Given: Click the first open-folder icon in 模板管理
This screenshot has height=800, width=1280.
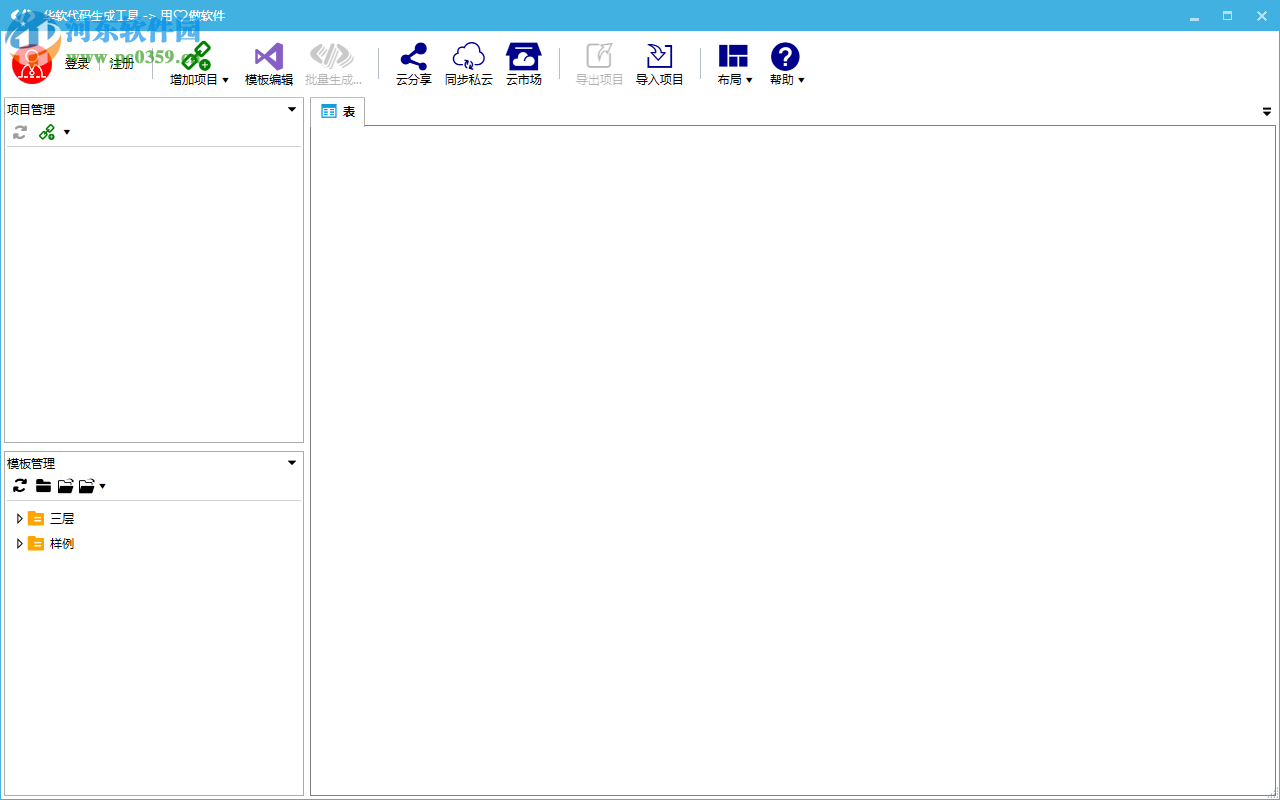Looking at the screenshot, I should 65,486.
